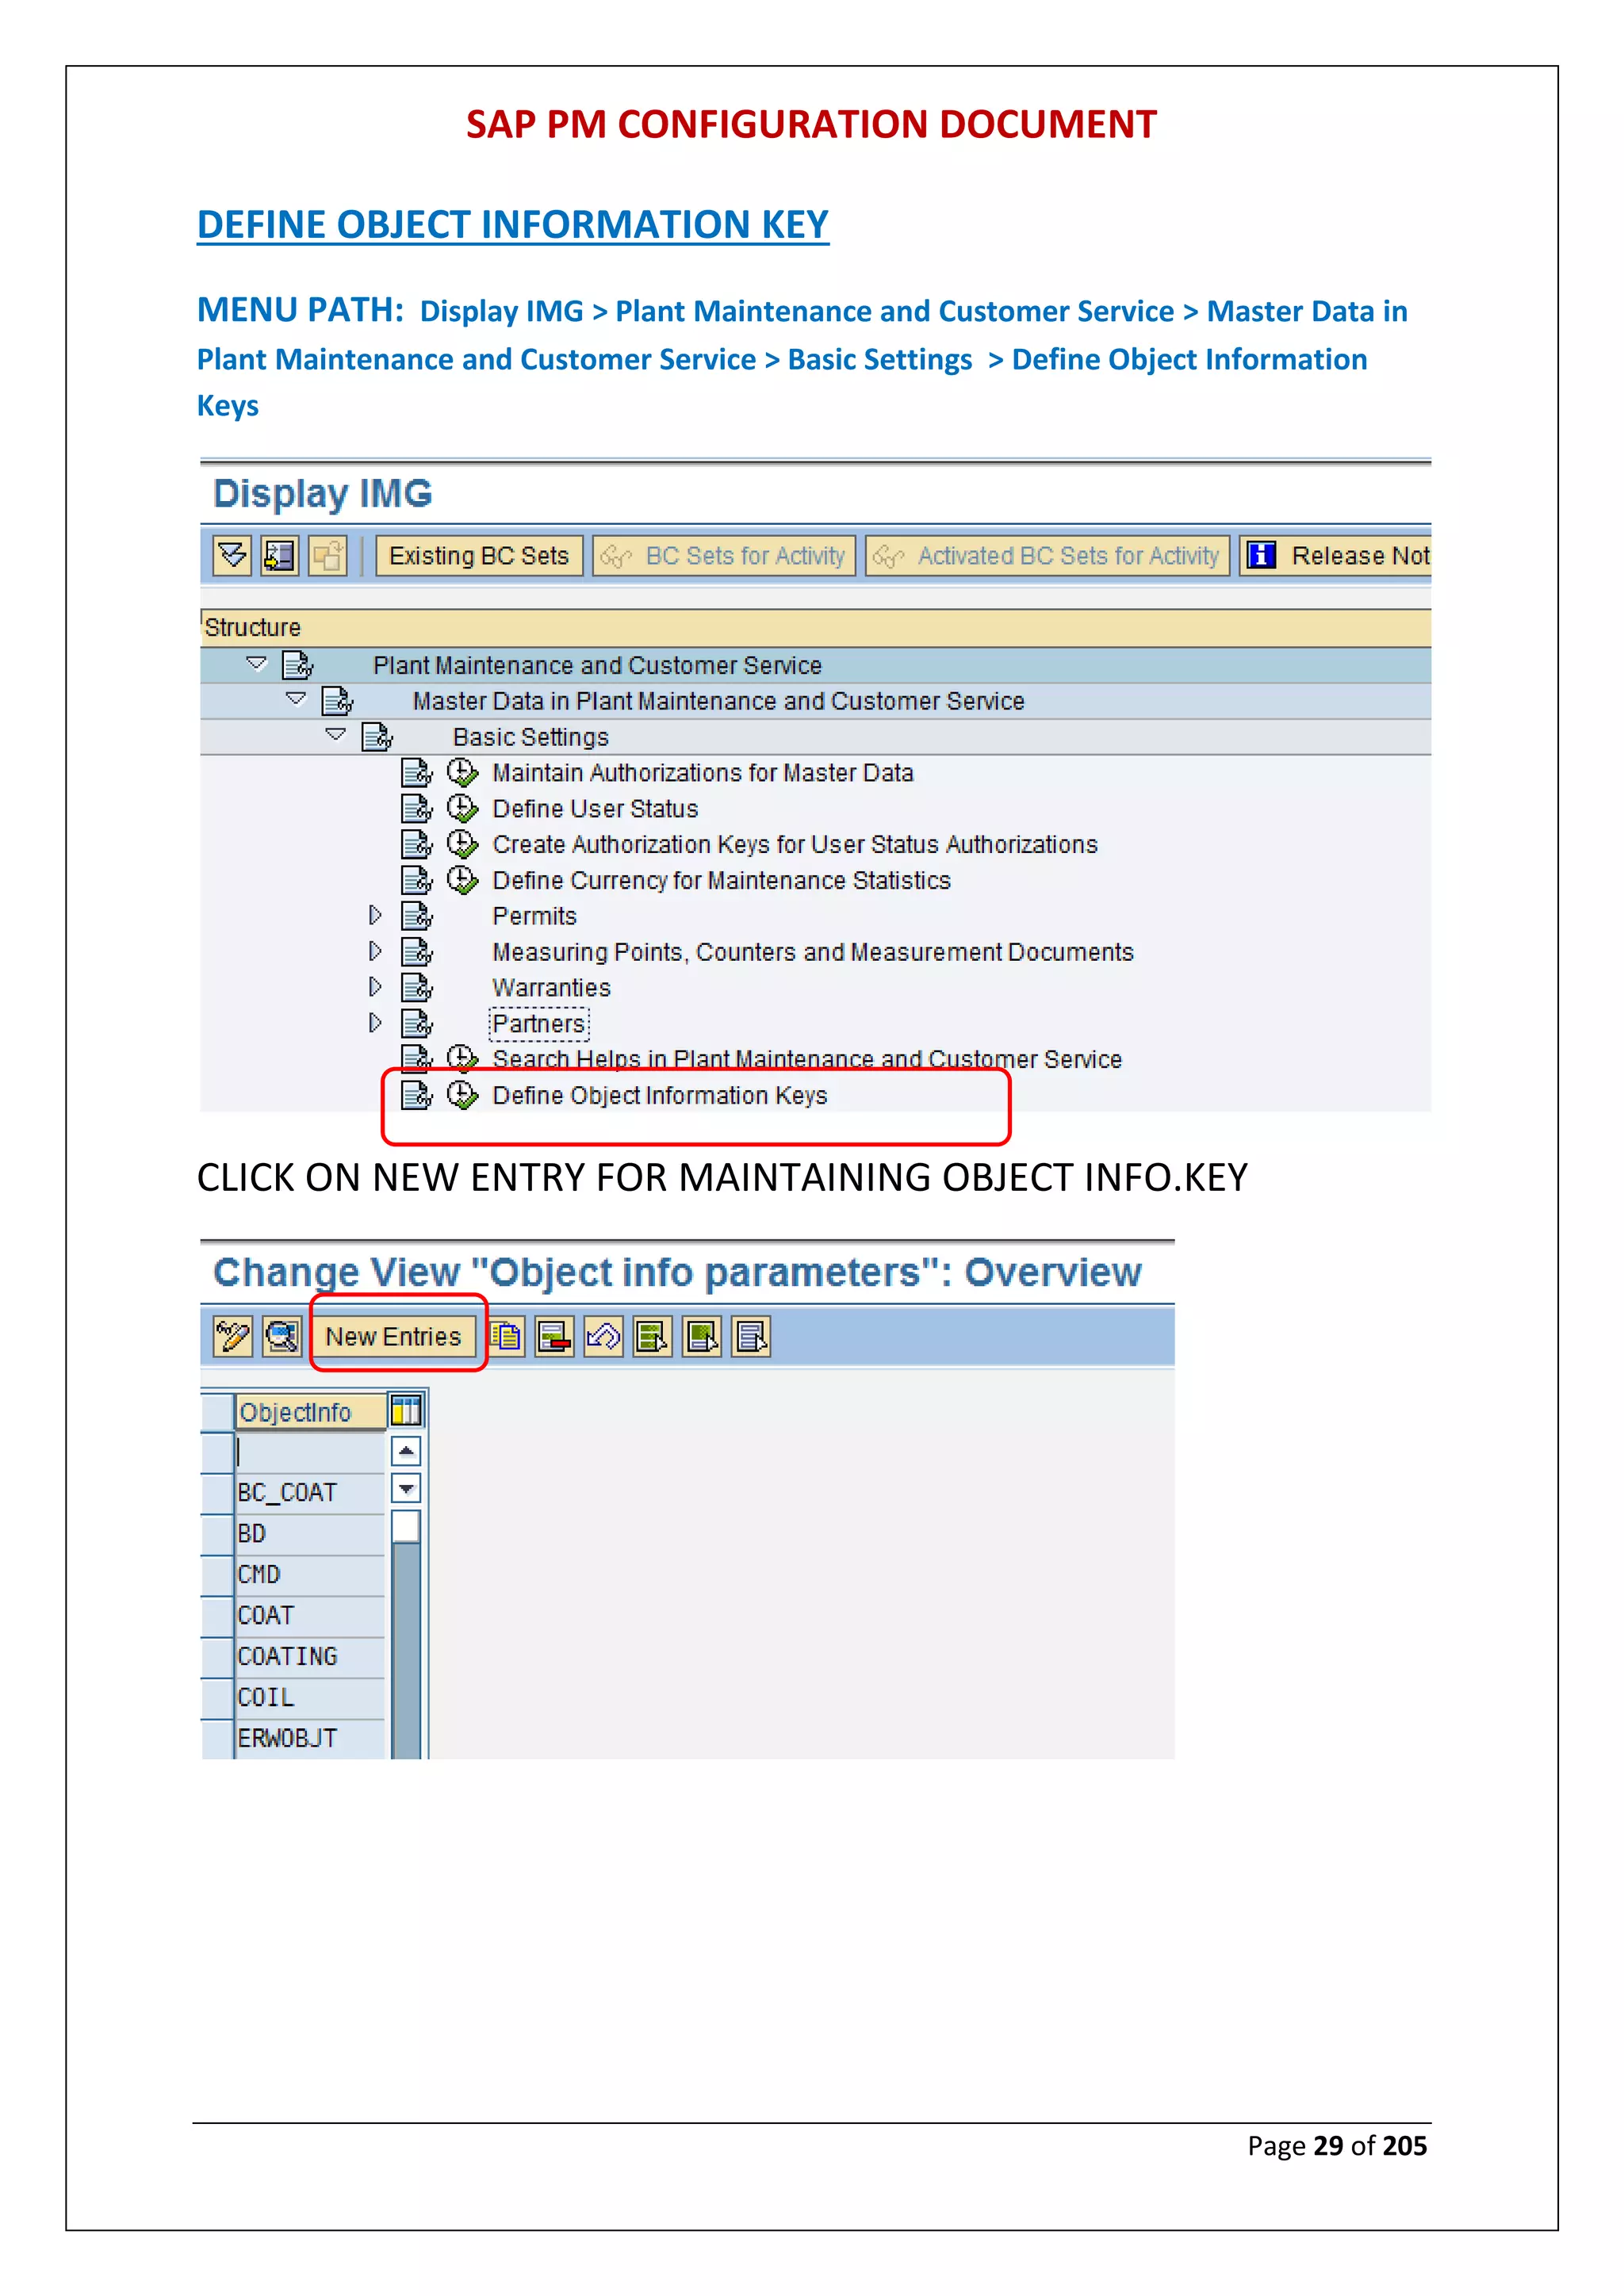This screenshot has height=2296, width=1624.
Task: Open the documentation icon for Warranties
Action: 417,988
